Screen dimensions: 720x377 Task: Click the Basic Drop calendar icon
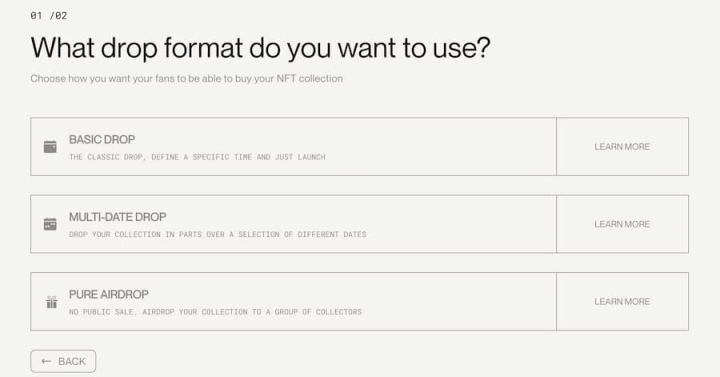pos(50,147)
